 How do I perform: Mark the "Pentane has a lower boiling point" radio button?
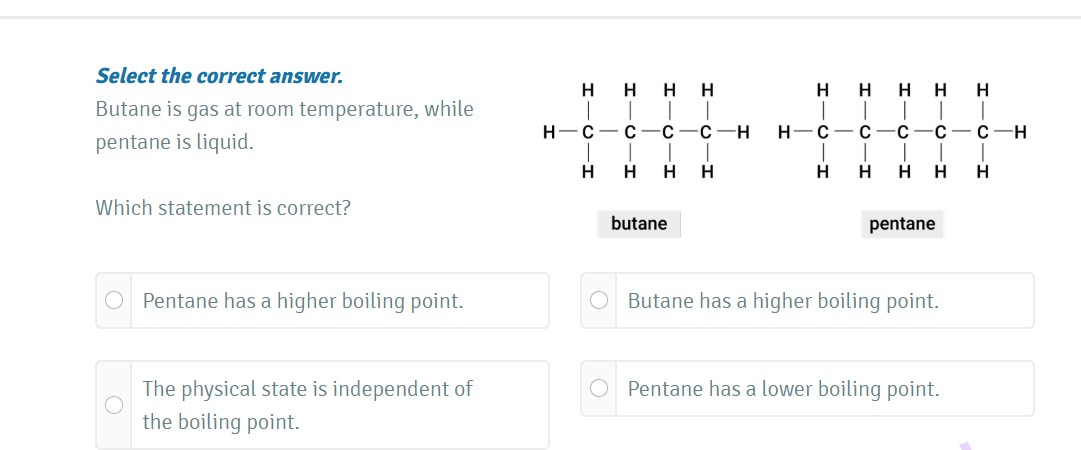(599, 388)
